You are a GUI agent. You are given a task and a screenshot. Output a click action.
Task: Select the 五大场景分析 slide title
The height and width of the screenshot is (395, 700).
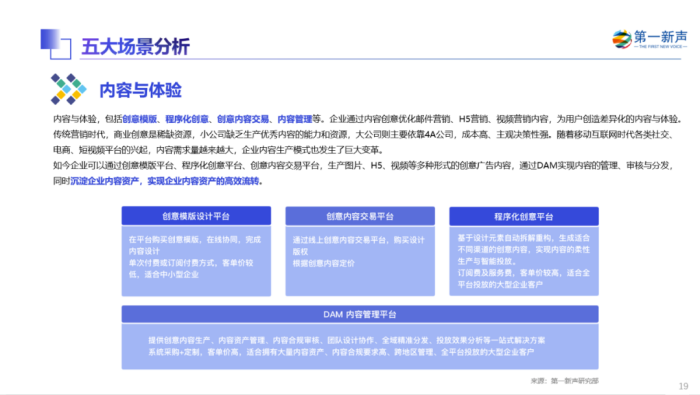click(x=135, y=46)
